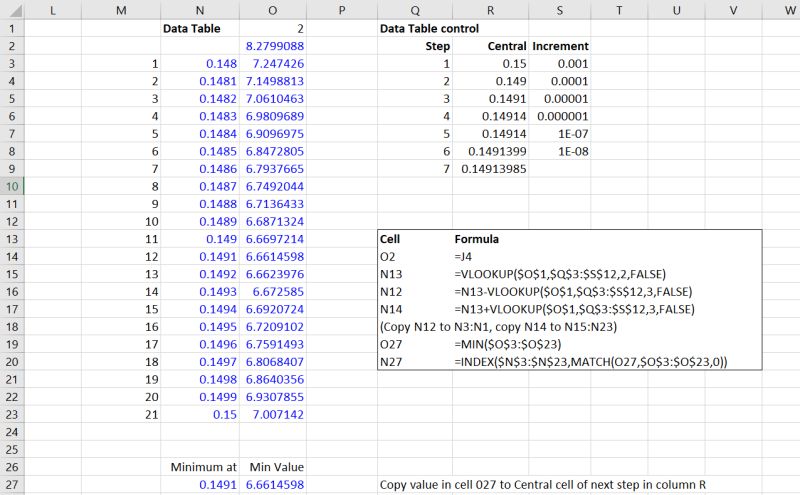Click Central cell with value 0.14913985

tap(490, 169)
